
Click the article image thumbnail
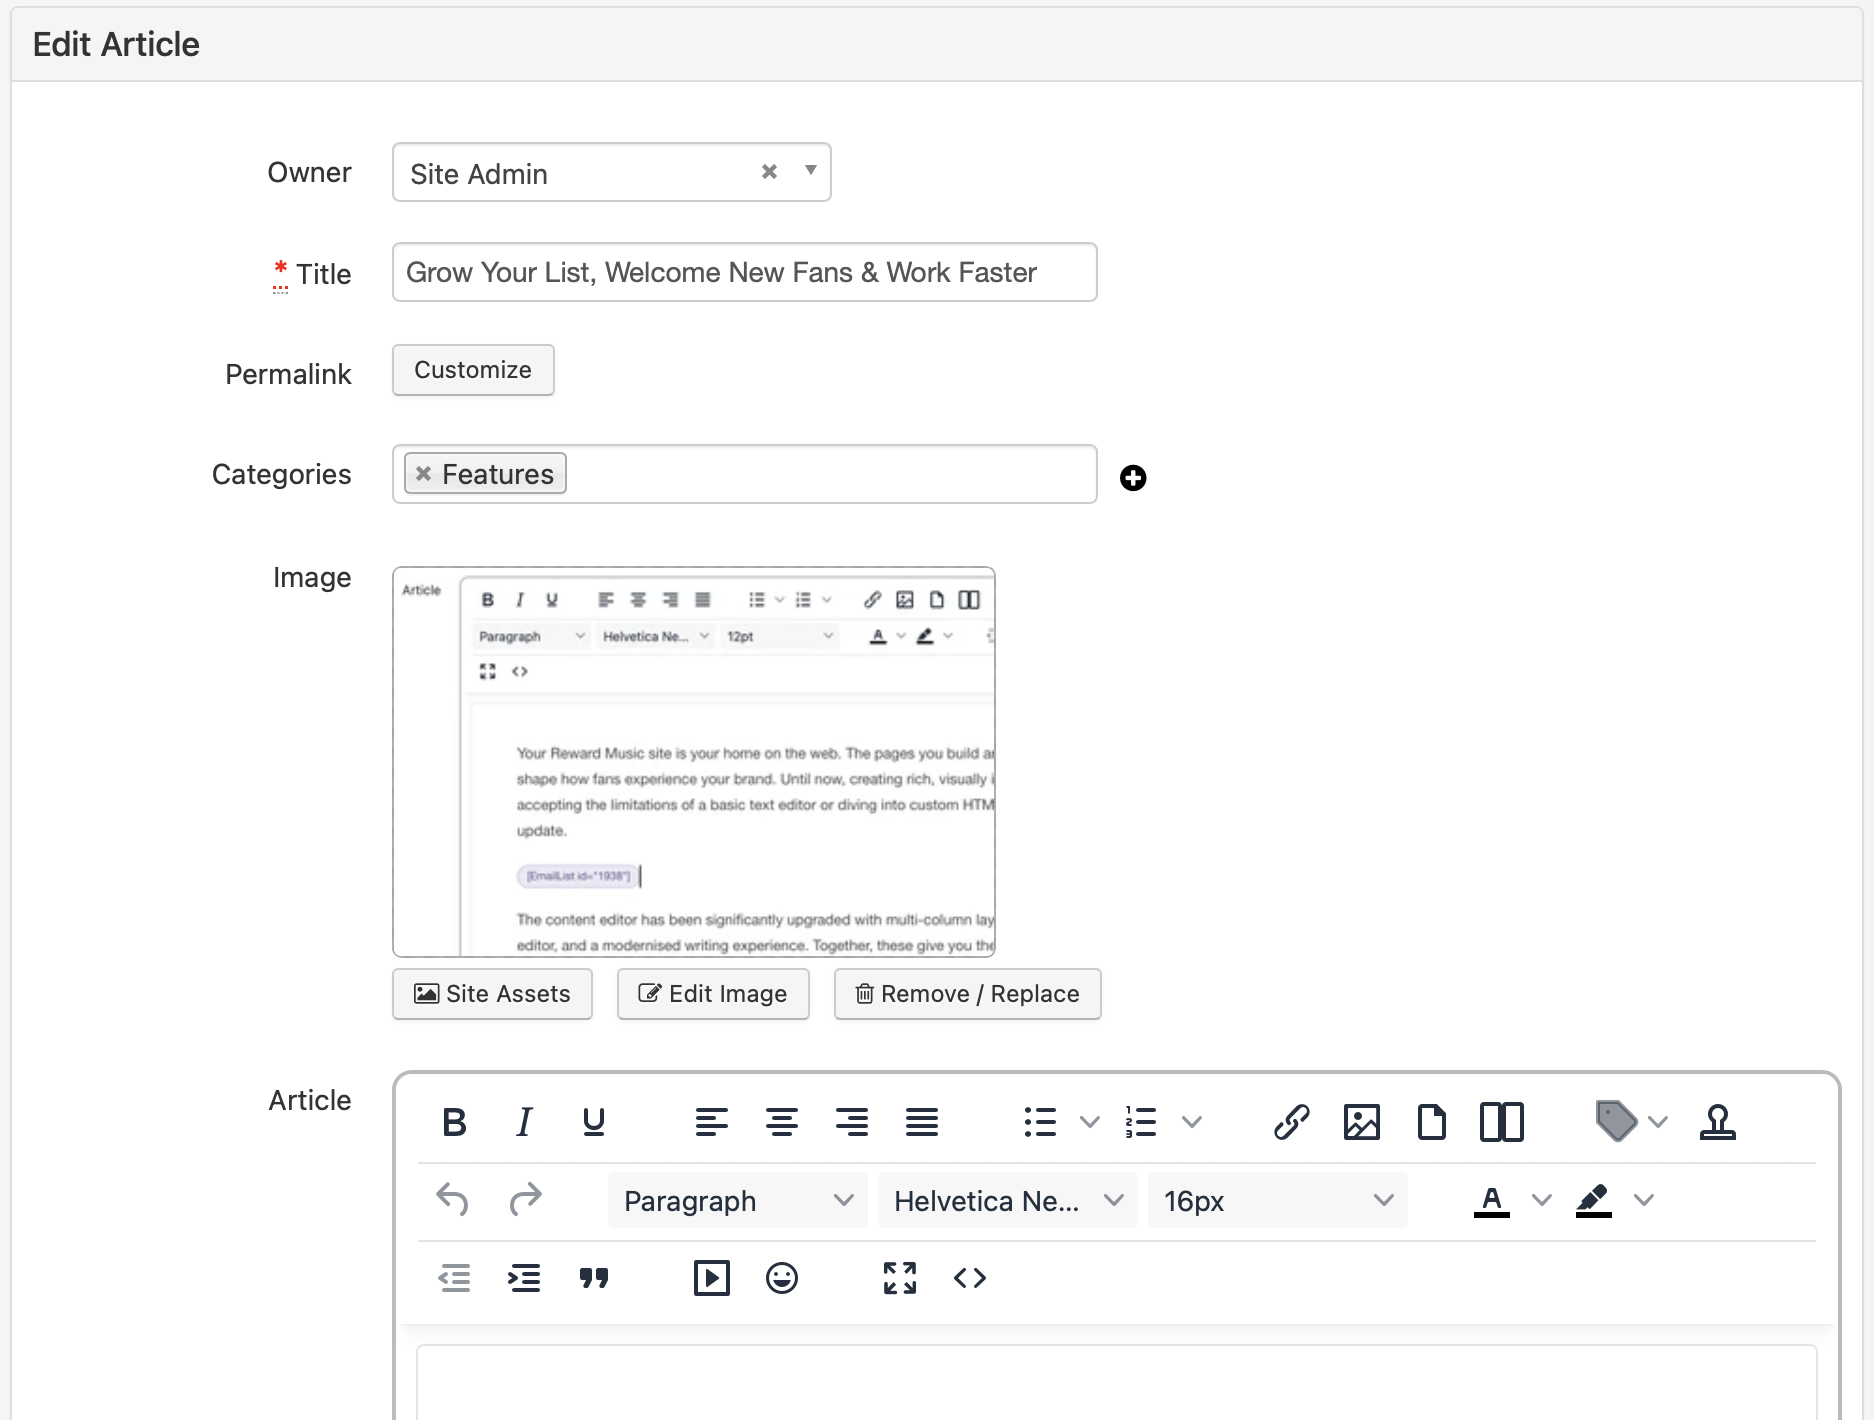(x=694, y=762)
